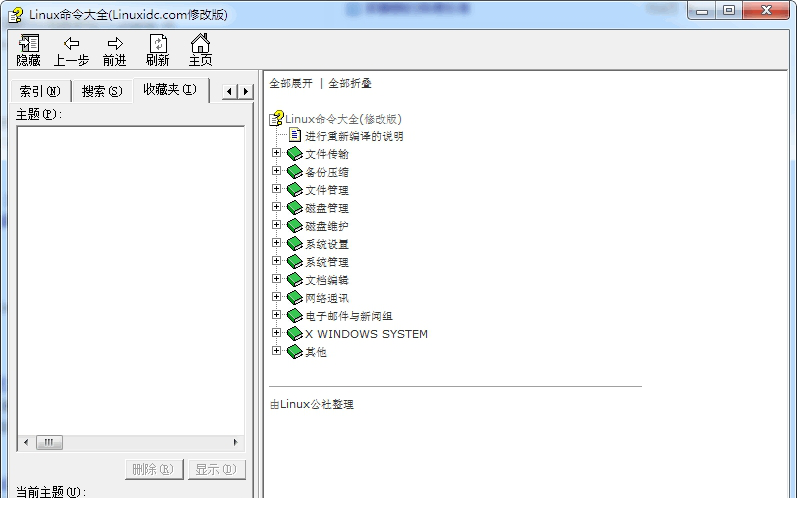
Task: Expand the 系统设置 tree node
Action: [276, 242]
